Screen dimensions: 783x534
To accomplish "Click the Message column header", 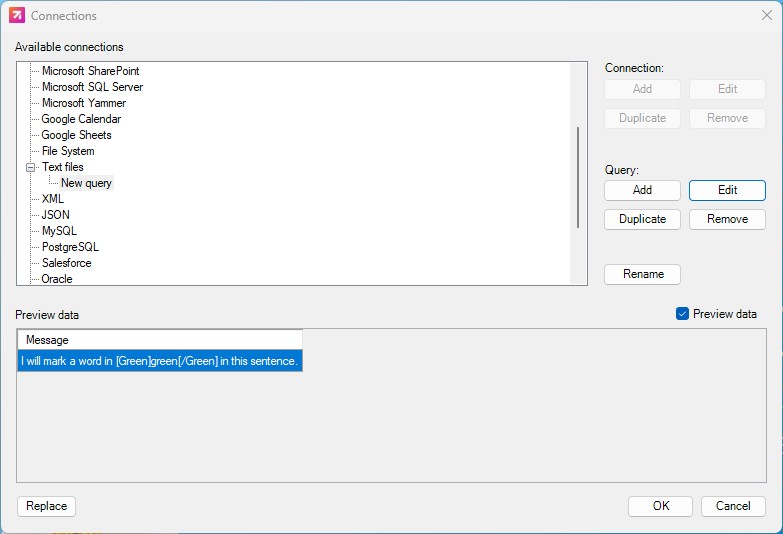I will coord(160,340).
